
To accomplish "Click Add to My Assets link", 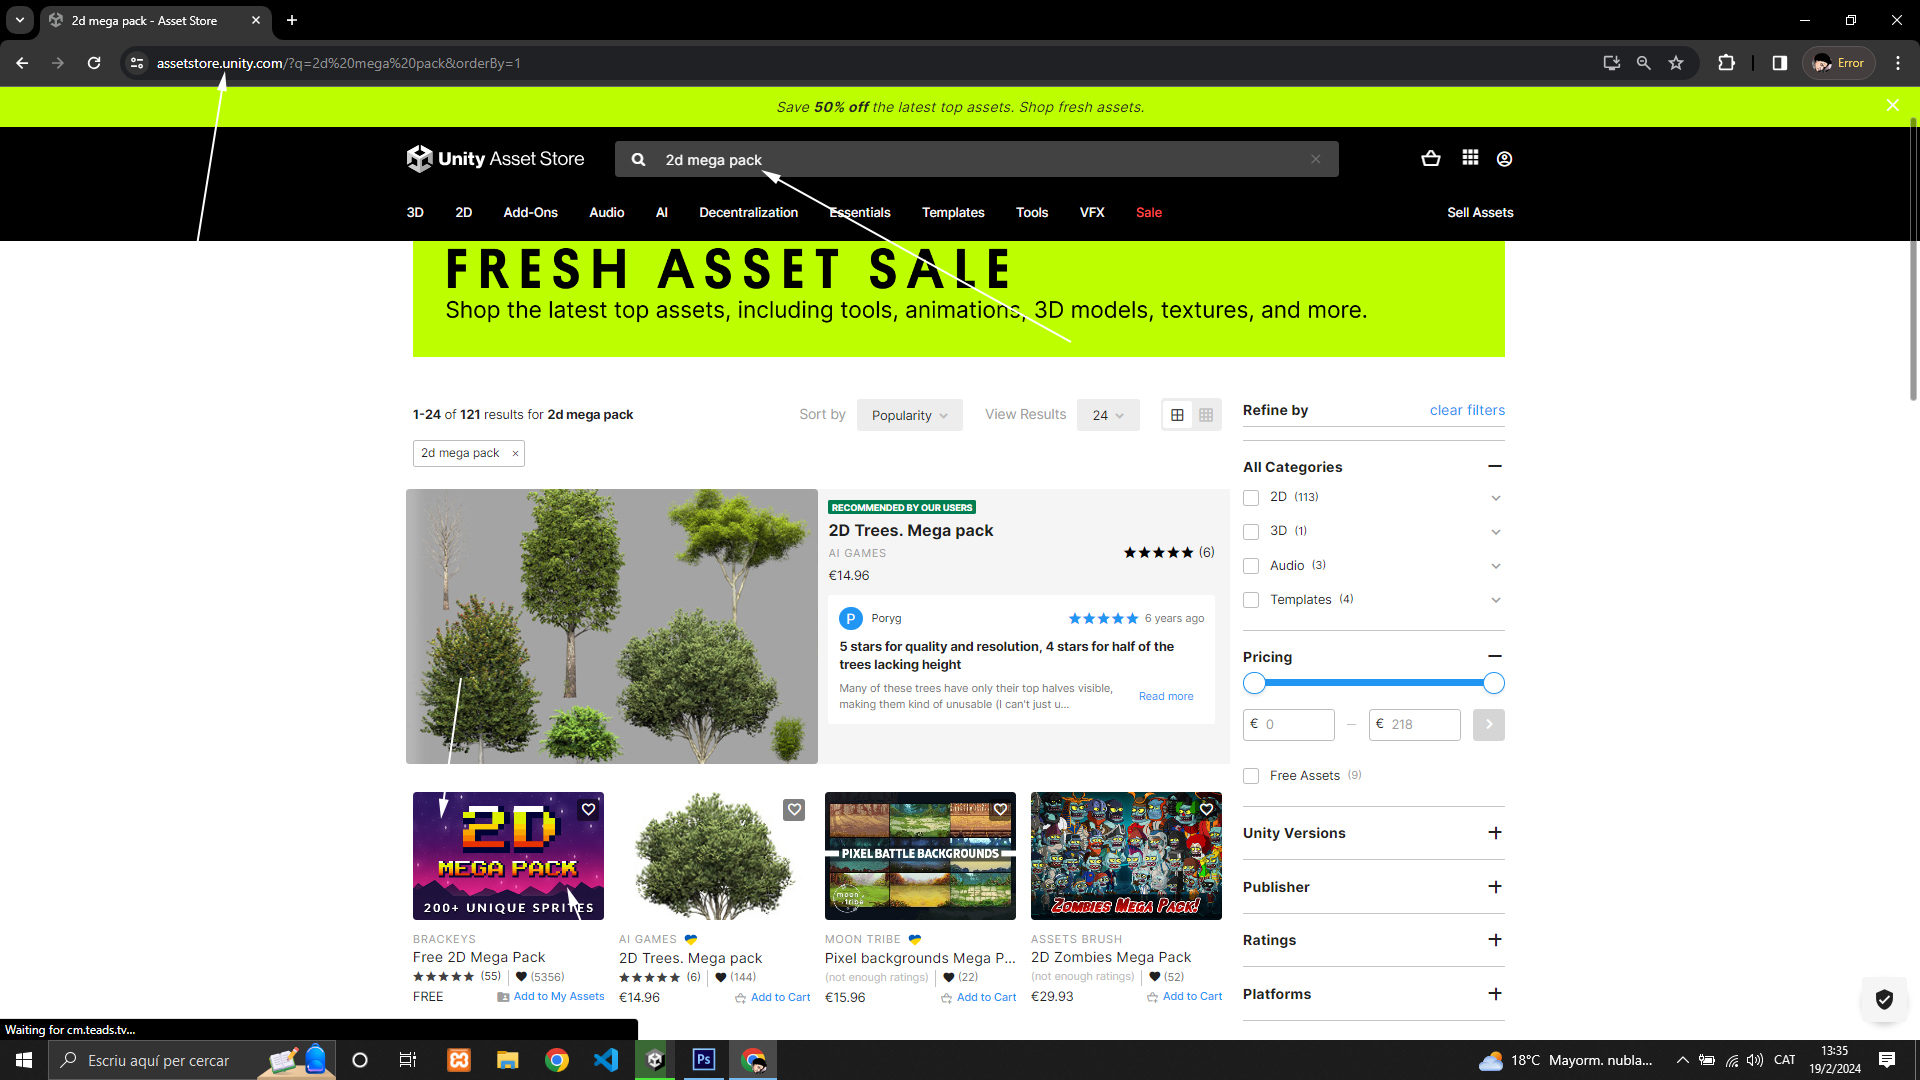I will click(x=558, y=997).
